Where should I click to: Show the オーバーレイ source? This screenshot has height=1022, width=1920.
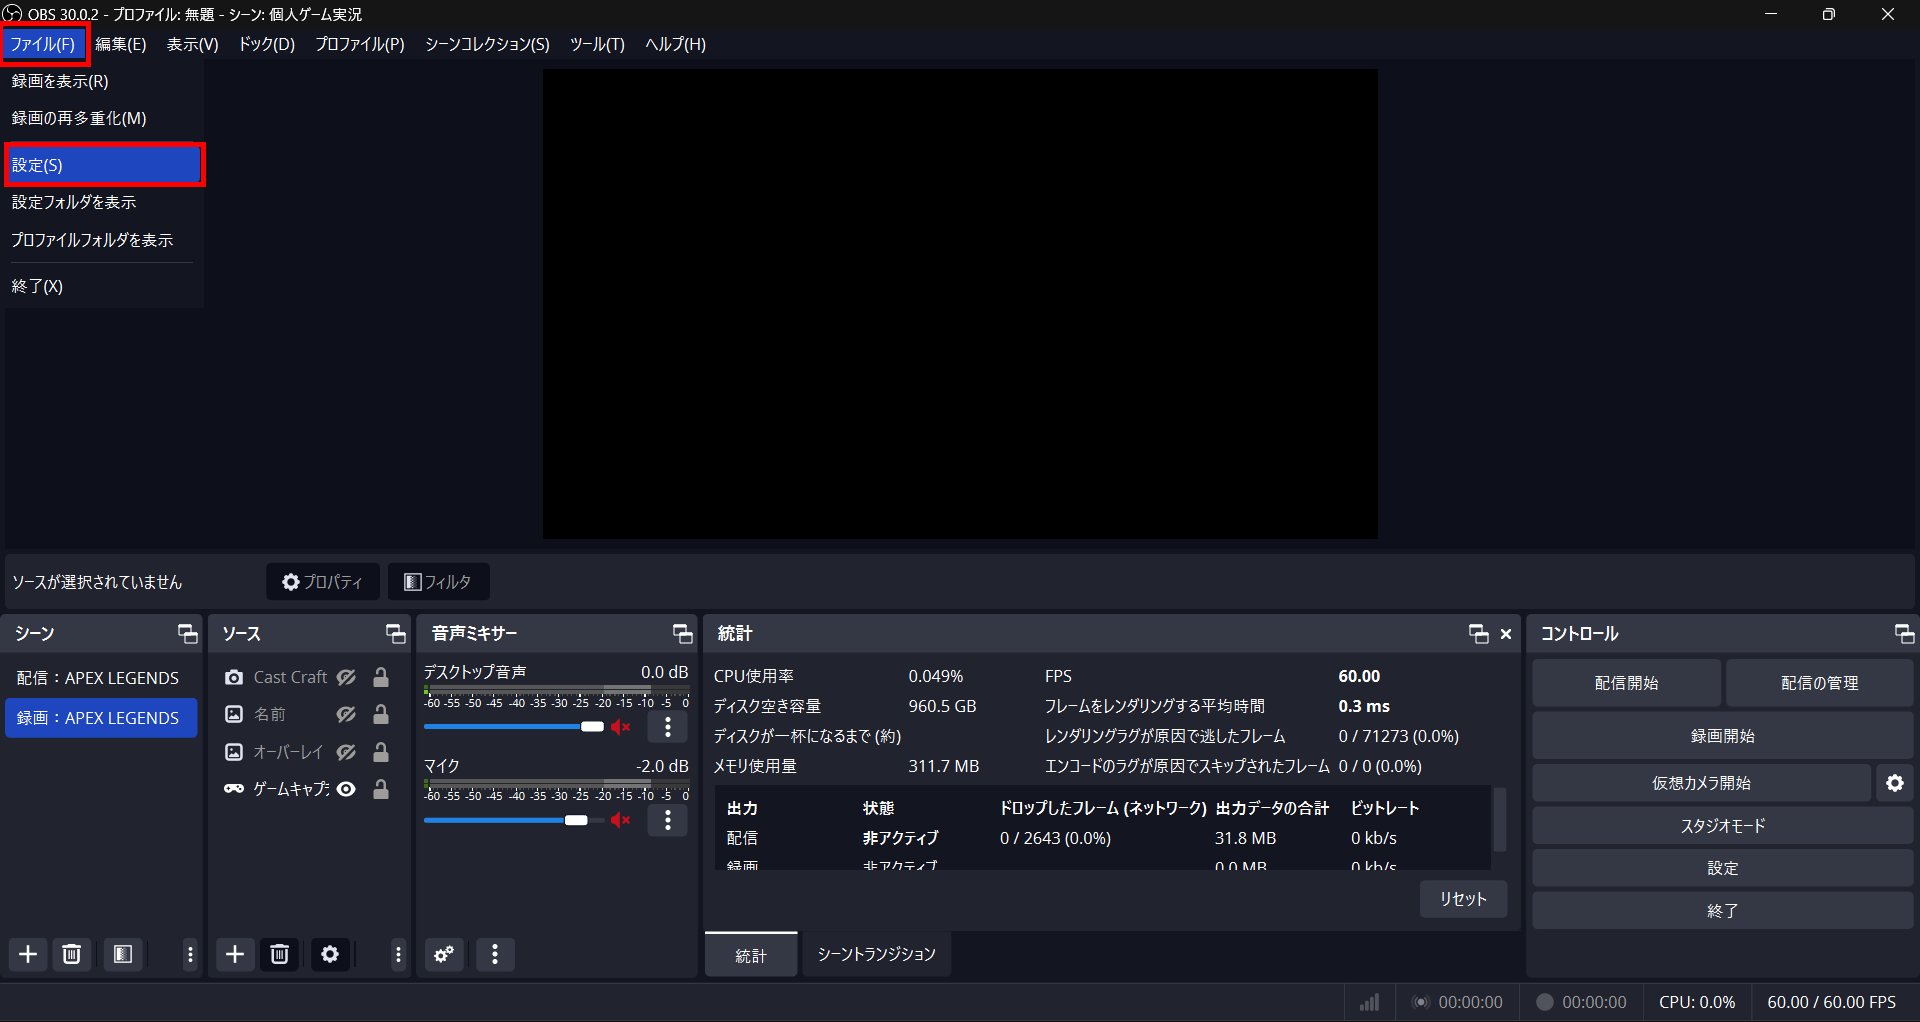point(346,752)
